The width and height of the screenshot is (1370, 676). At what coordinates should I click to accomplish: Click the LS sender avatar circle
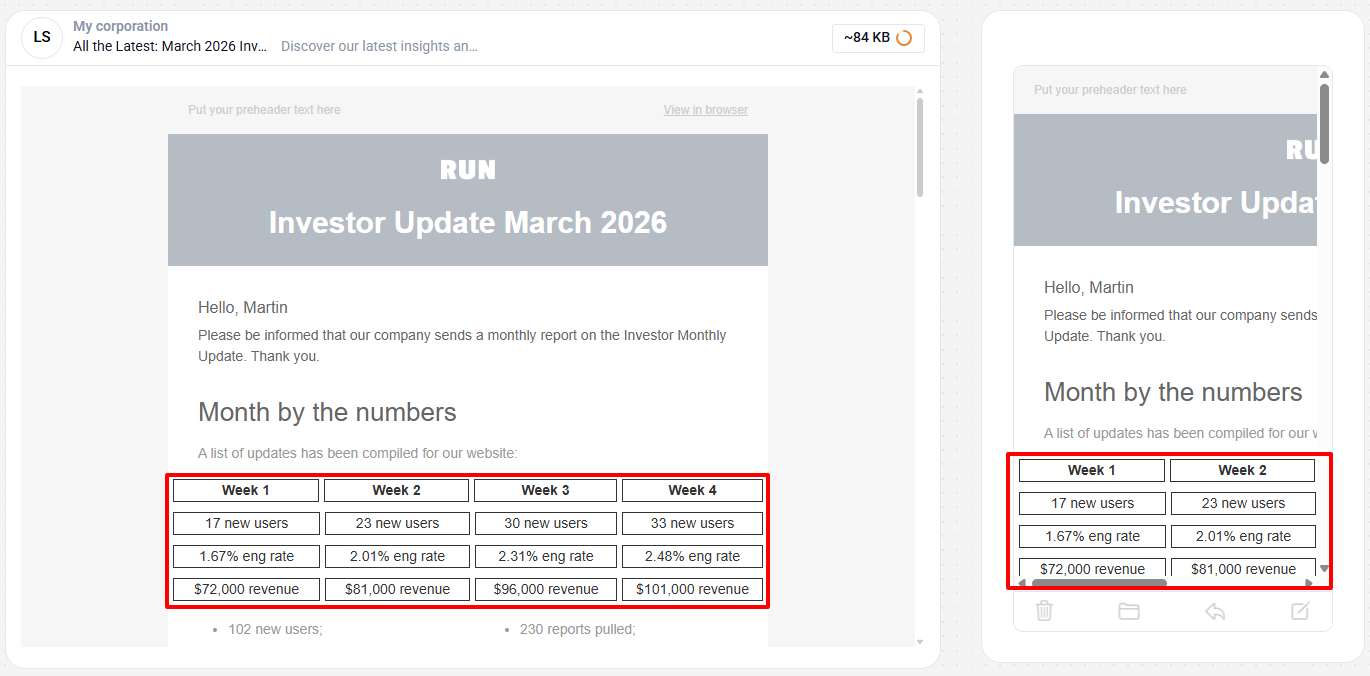[41, 37]
